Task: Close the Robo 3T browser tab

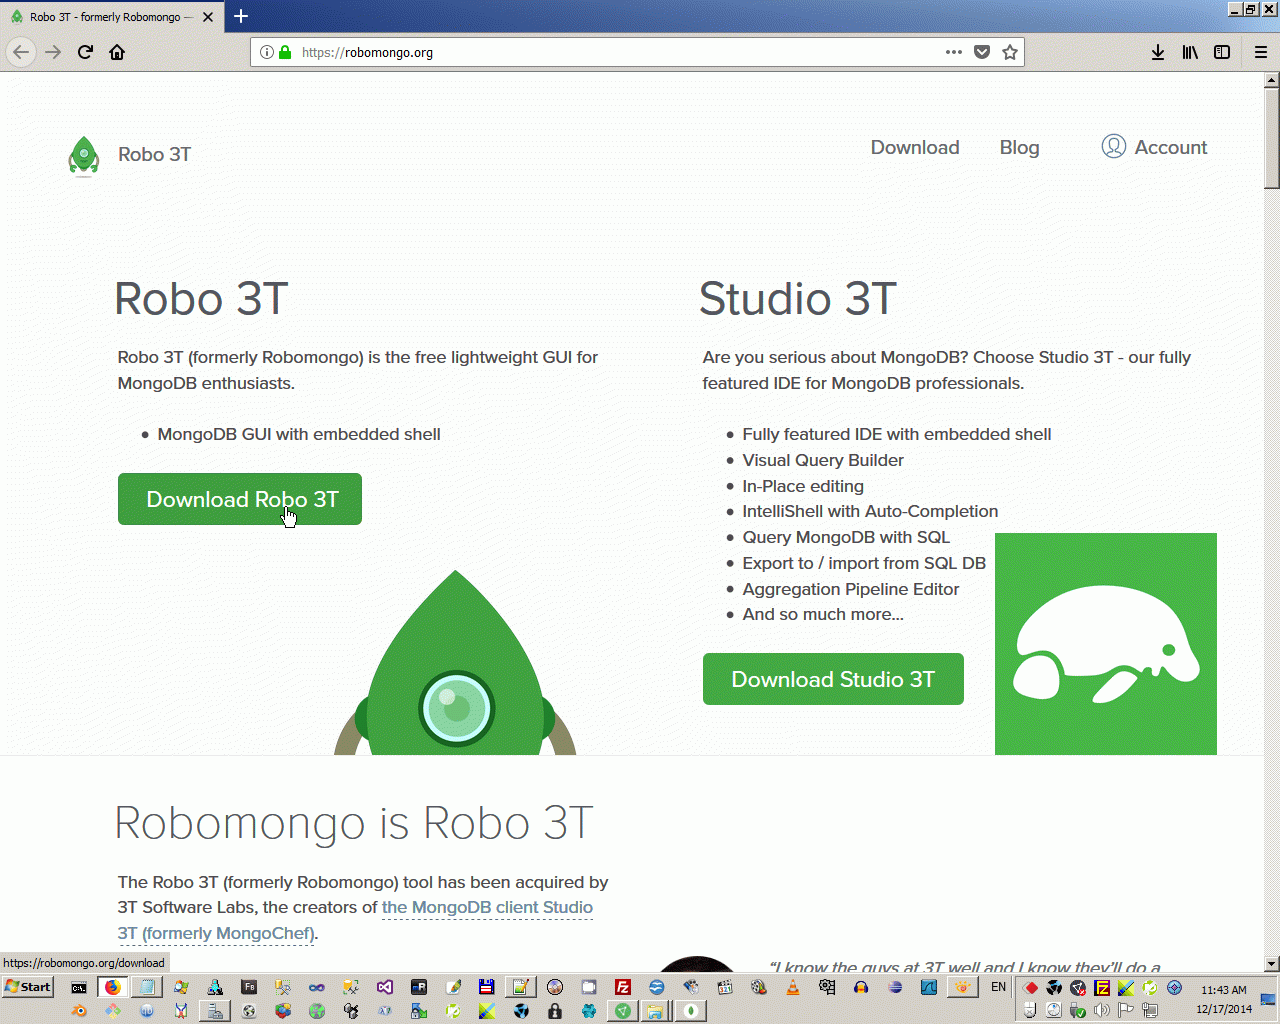Action: pos(208,17)
